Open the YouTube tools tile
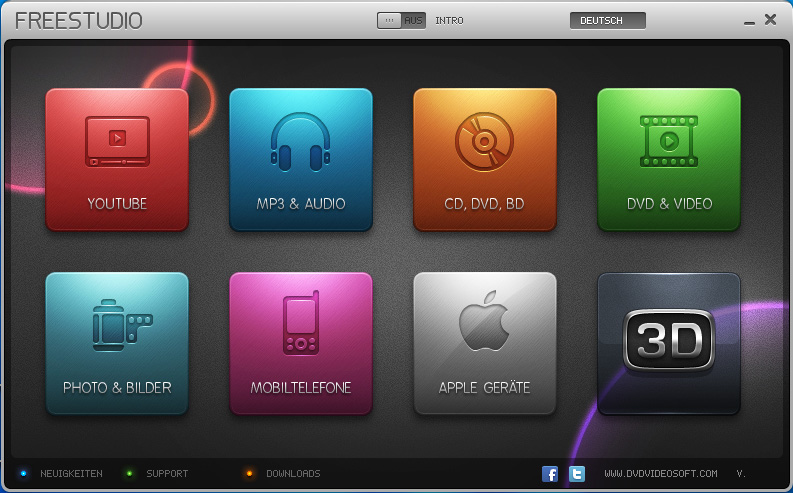793x493 pixels. (x=117, y=160)
